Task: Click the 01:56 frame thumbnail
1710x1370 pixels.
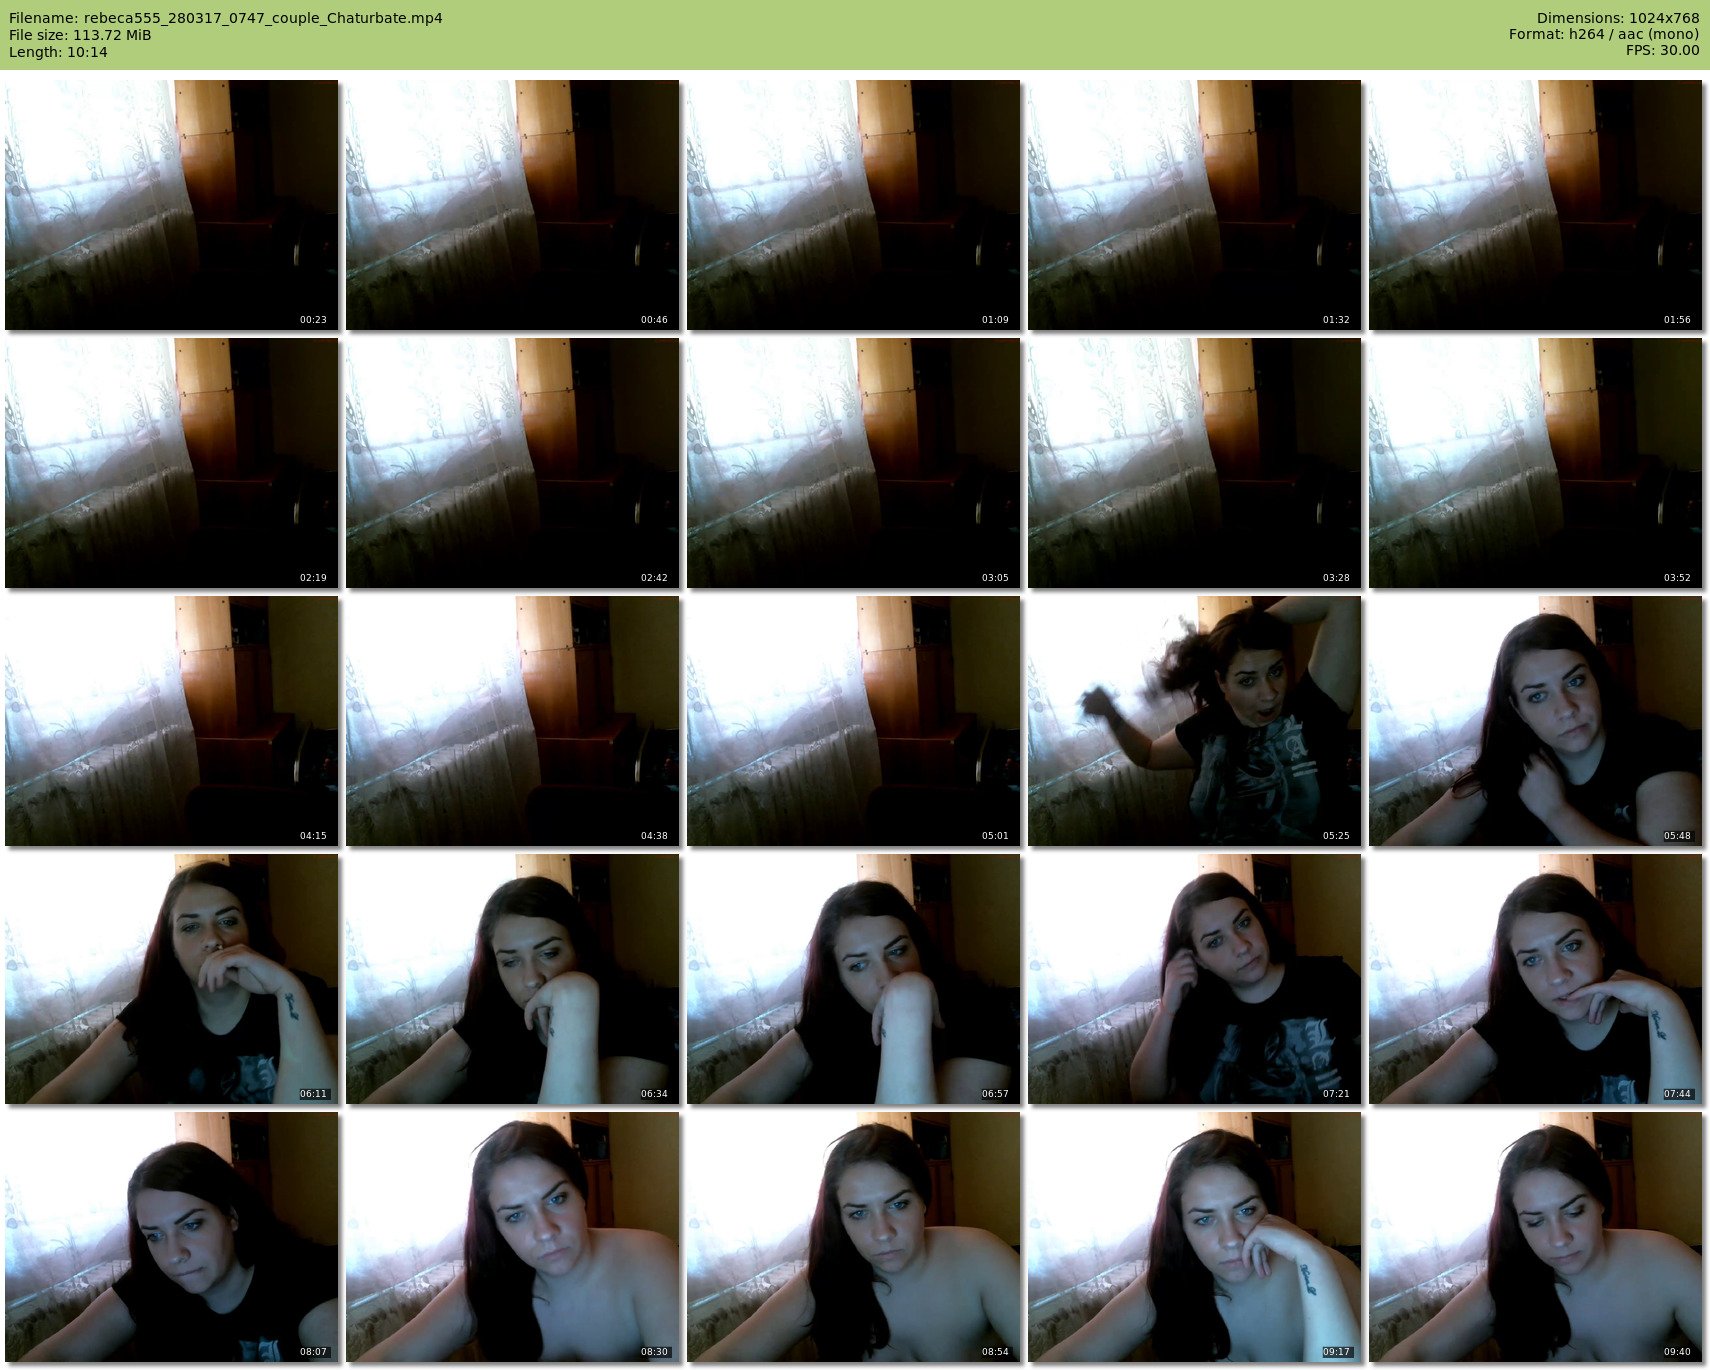Action: pos(1535,205)
